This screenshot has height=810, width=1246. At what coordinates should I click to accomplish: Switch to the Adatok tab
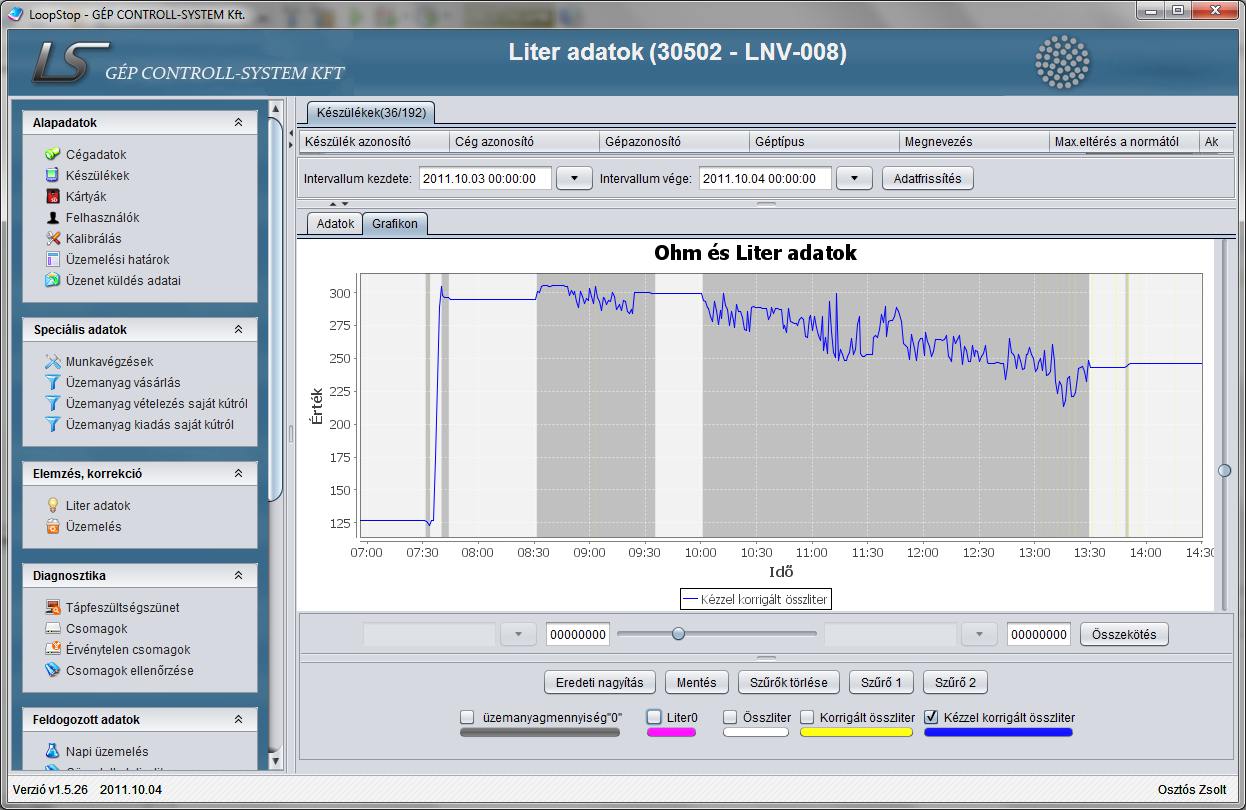[x=335, y=224]
